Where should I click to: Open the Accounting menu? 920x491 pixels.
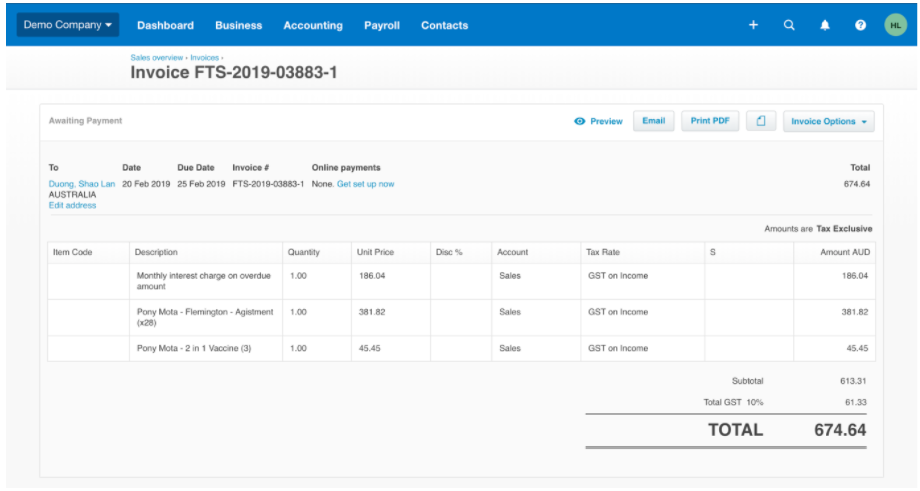pos(313,25)
